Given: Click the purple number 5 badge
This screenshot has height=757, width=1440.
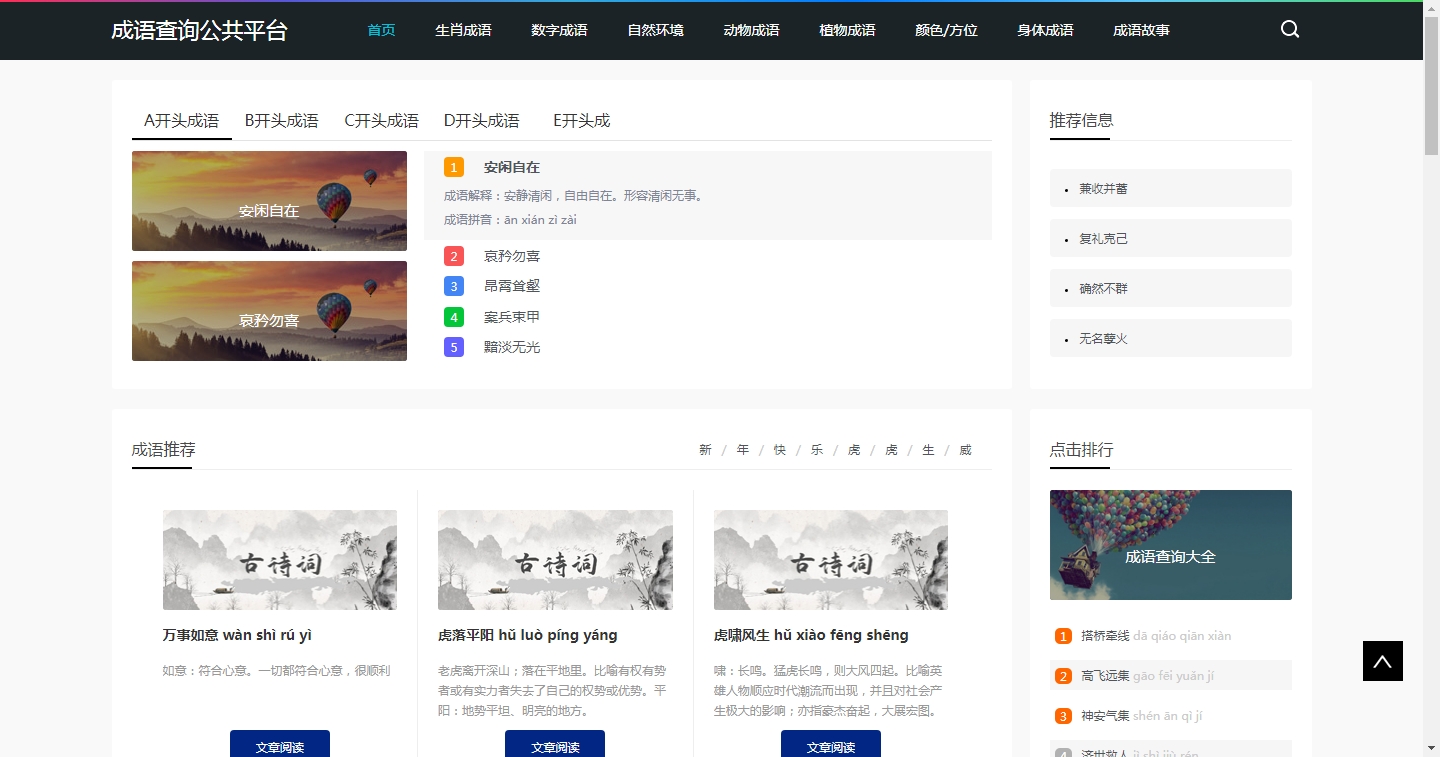Looking at the screenshot, I should click(x=454, y=347).
